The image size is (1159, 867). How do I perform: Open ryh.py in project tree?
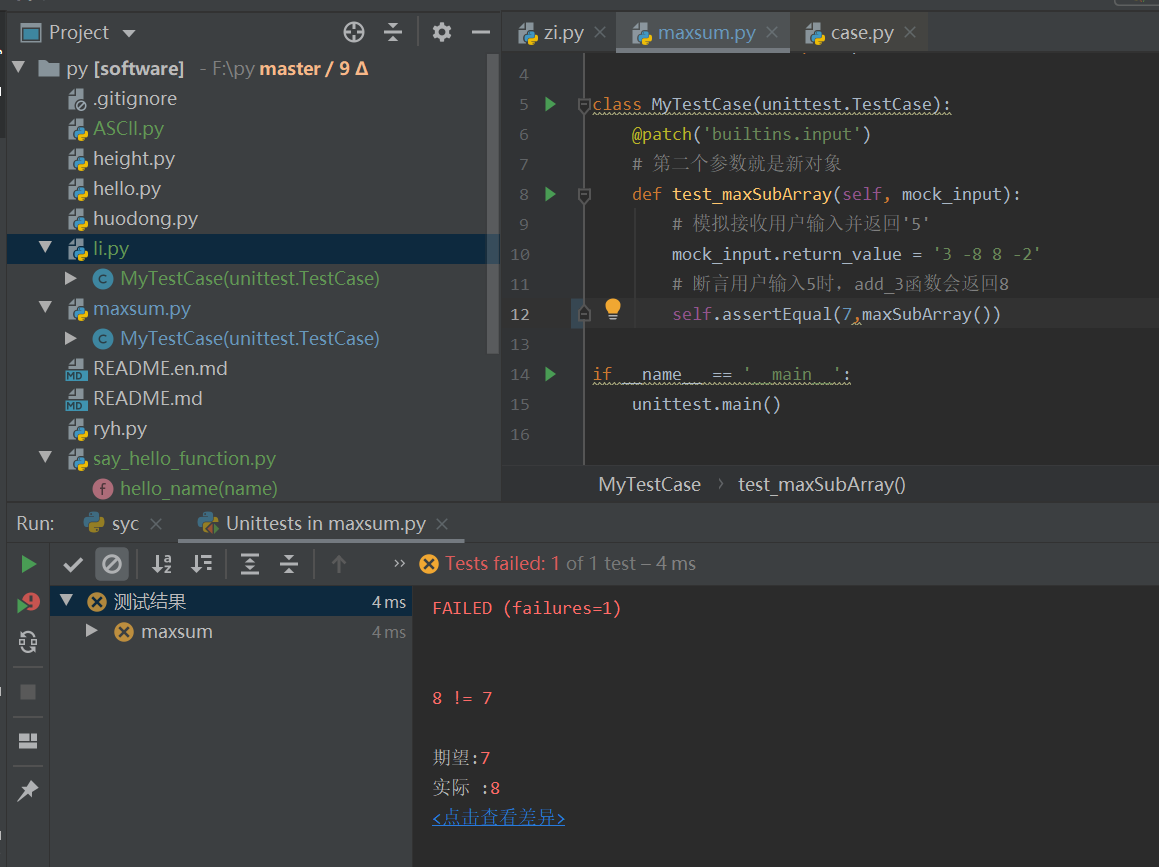click(120, 429)
